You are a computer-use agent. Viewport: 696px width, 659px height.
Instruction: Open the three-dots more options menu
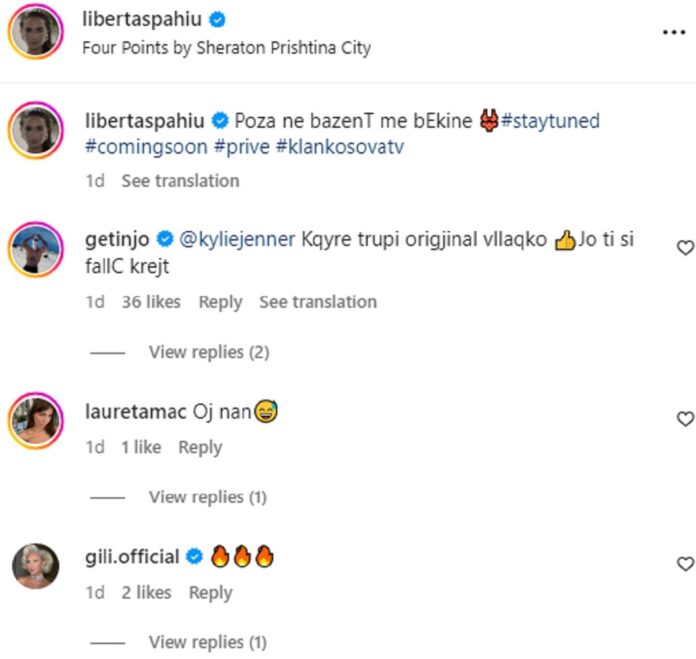pos(673,32)
